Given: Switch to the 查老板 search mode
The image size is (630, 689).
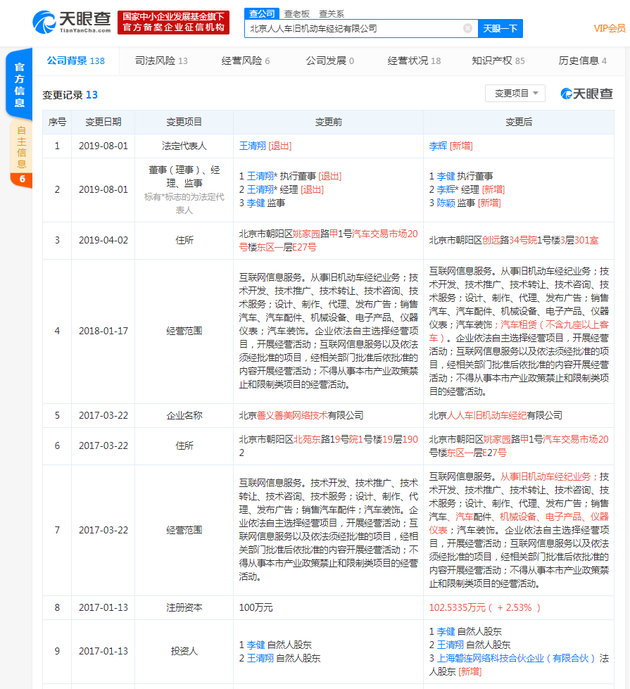Looking at the screenshot, I should [x=295, y=13].
